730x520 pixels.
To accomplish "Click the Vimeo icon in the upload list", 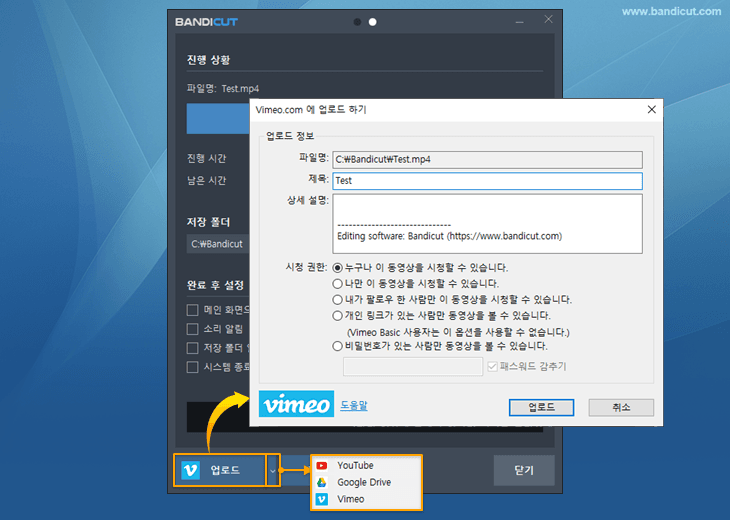I will coord(322,499).
